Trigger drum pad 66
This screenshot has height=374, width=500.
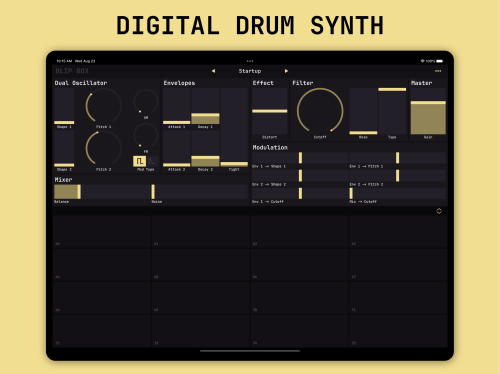point(299,265)
